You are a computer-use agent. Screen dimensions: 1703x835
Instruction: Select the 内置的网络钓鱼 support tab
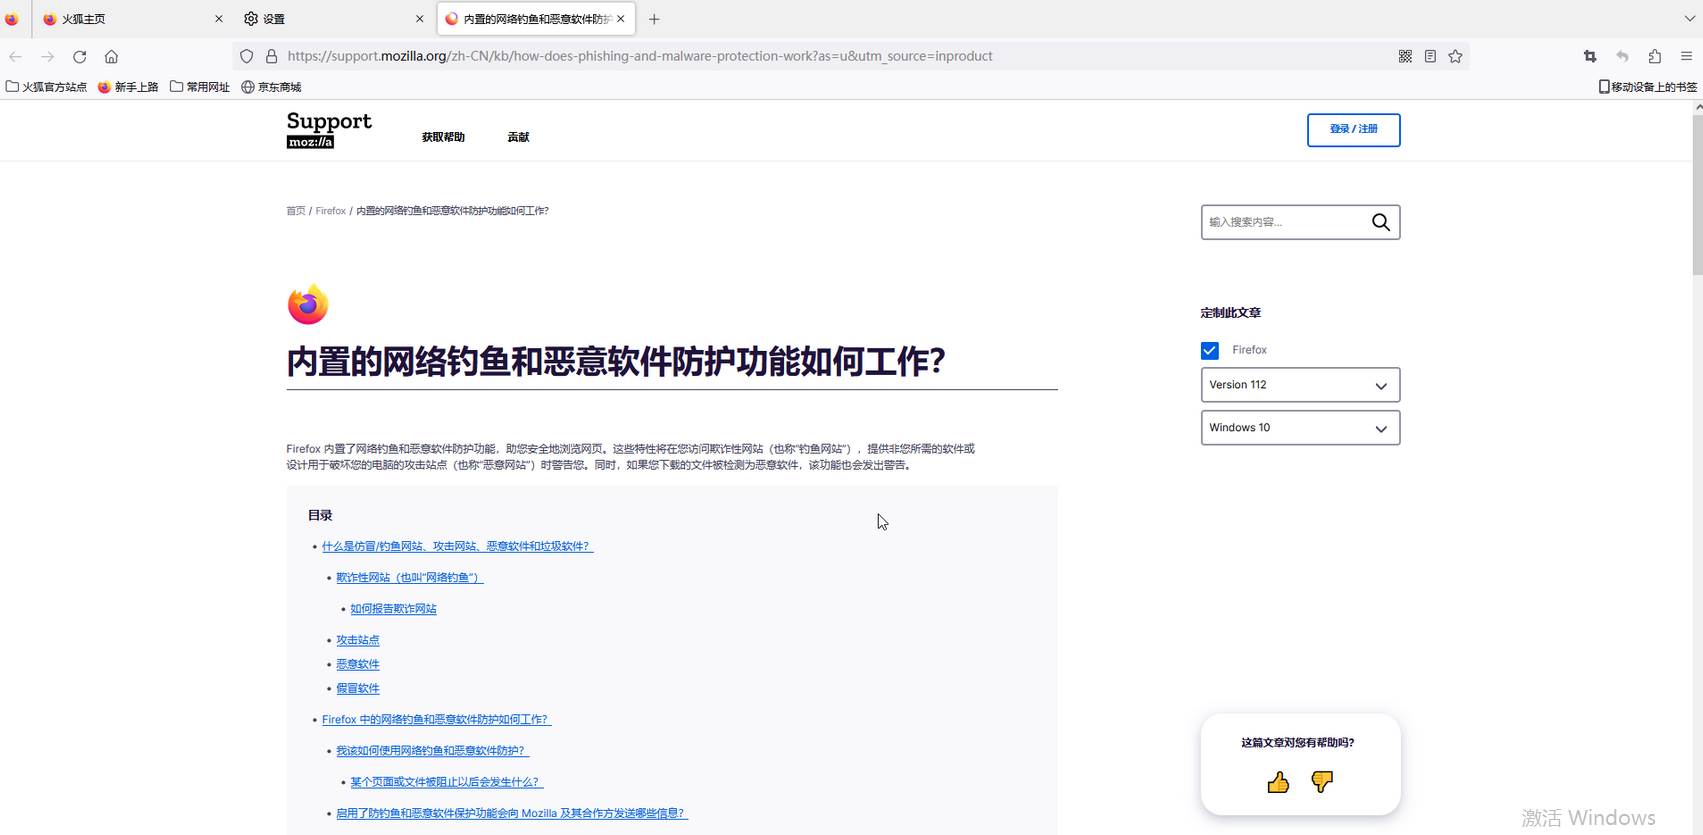[x=535, y=19]
